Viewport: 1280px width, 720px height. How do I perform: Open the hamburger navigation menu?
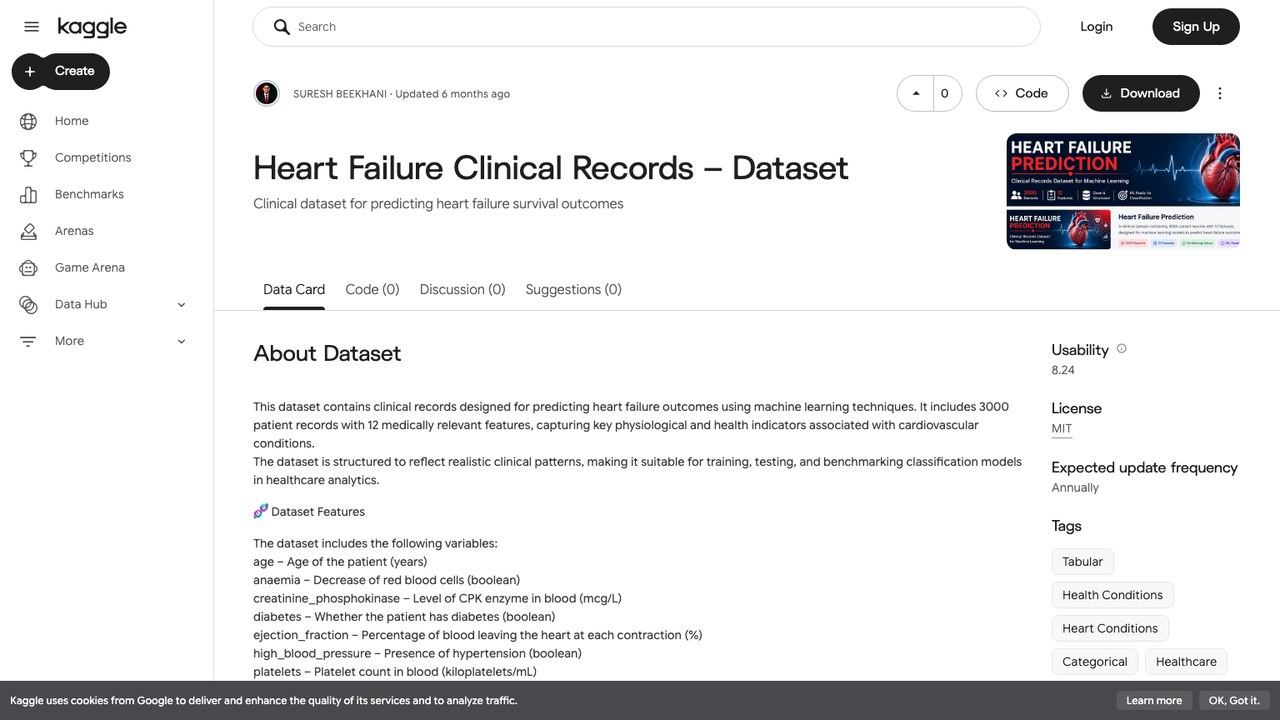pyautogui.click(x=31, y=27)
